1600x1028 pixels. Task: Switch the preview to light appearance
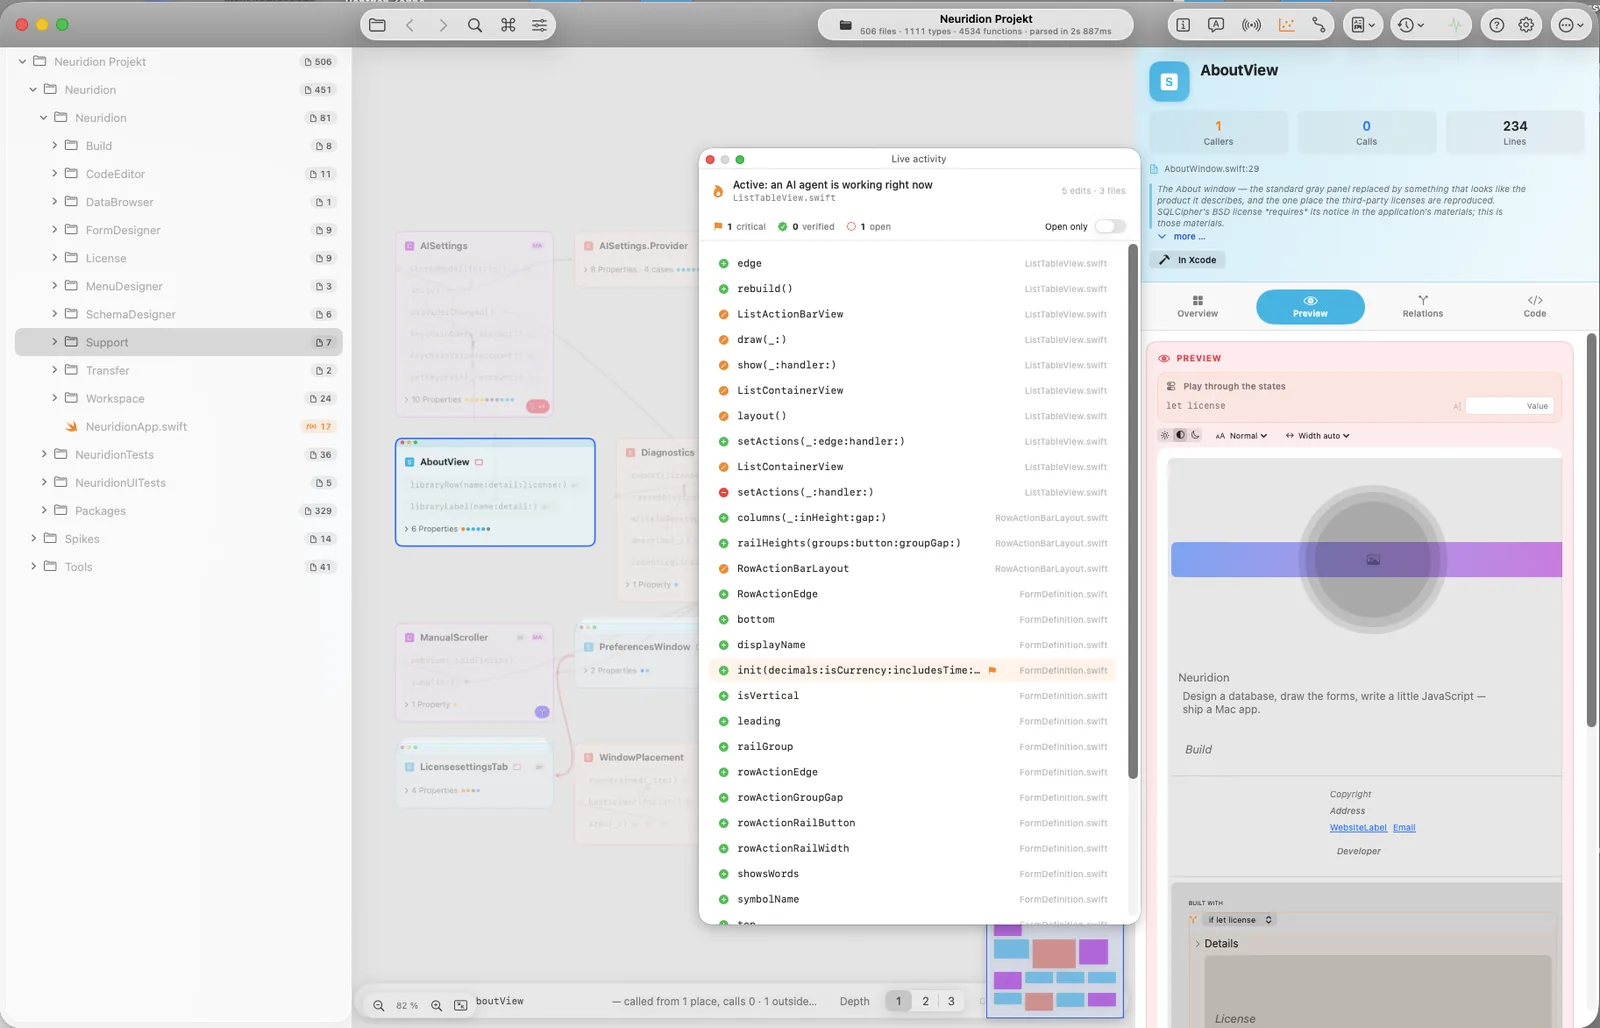tap(1165, 435)
